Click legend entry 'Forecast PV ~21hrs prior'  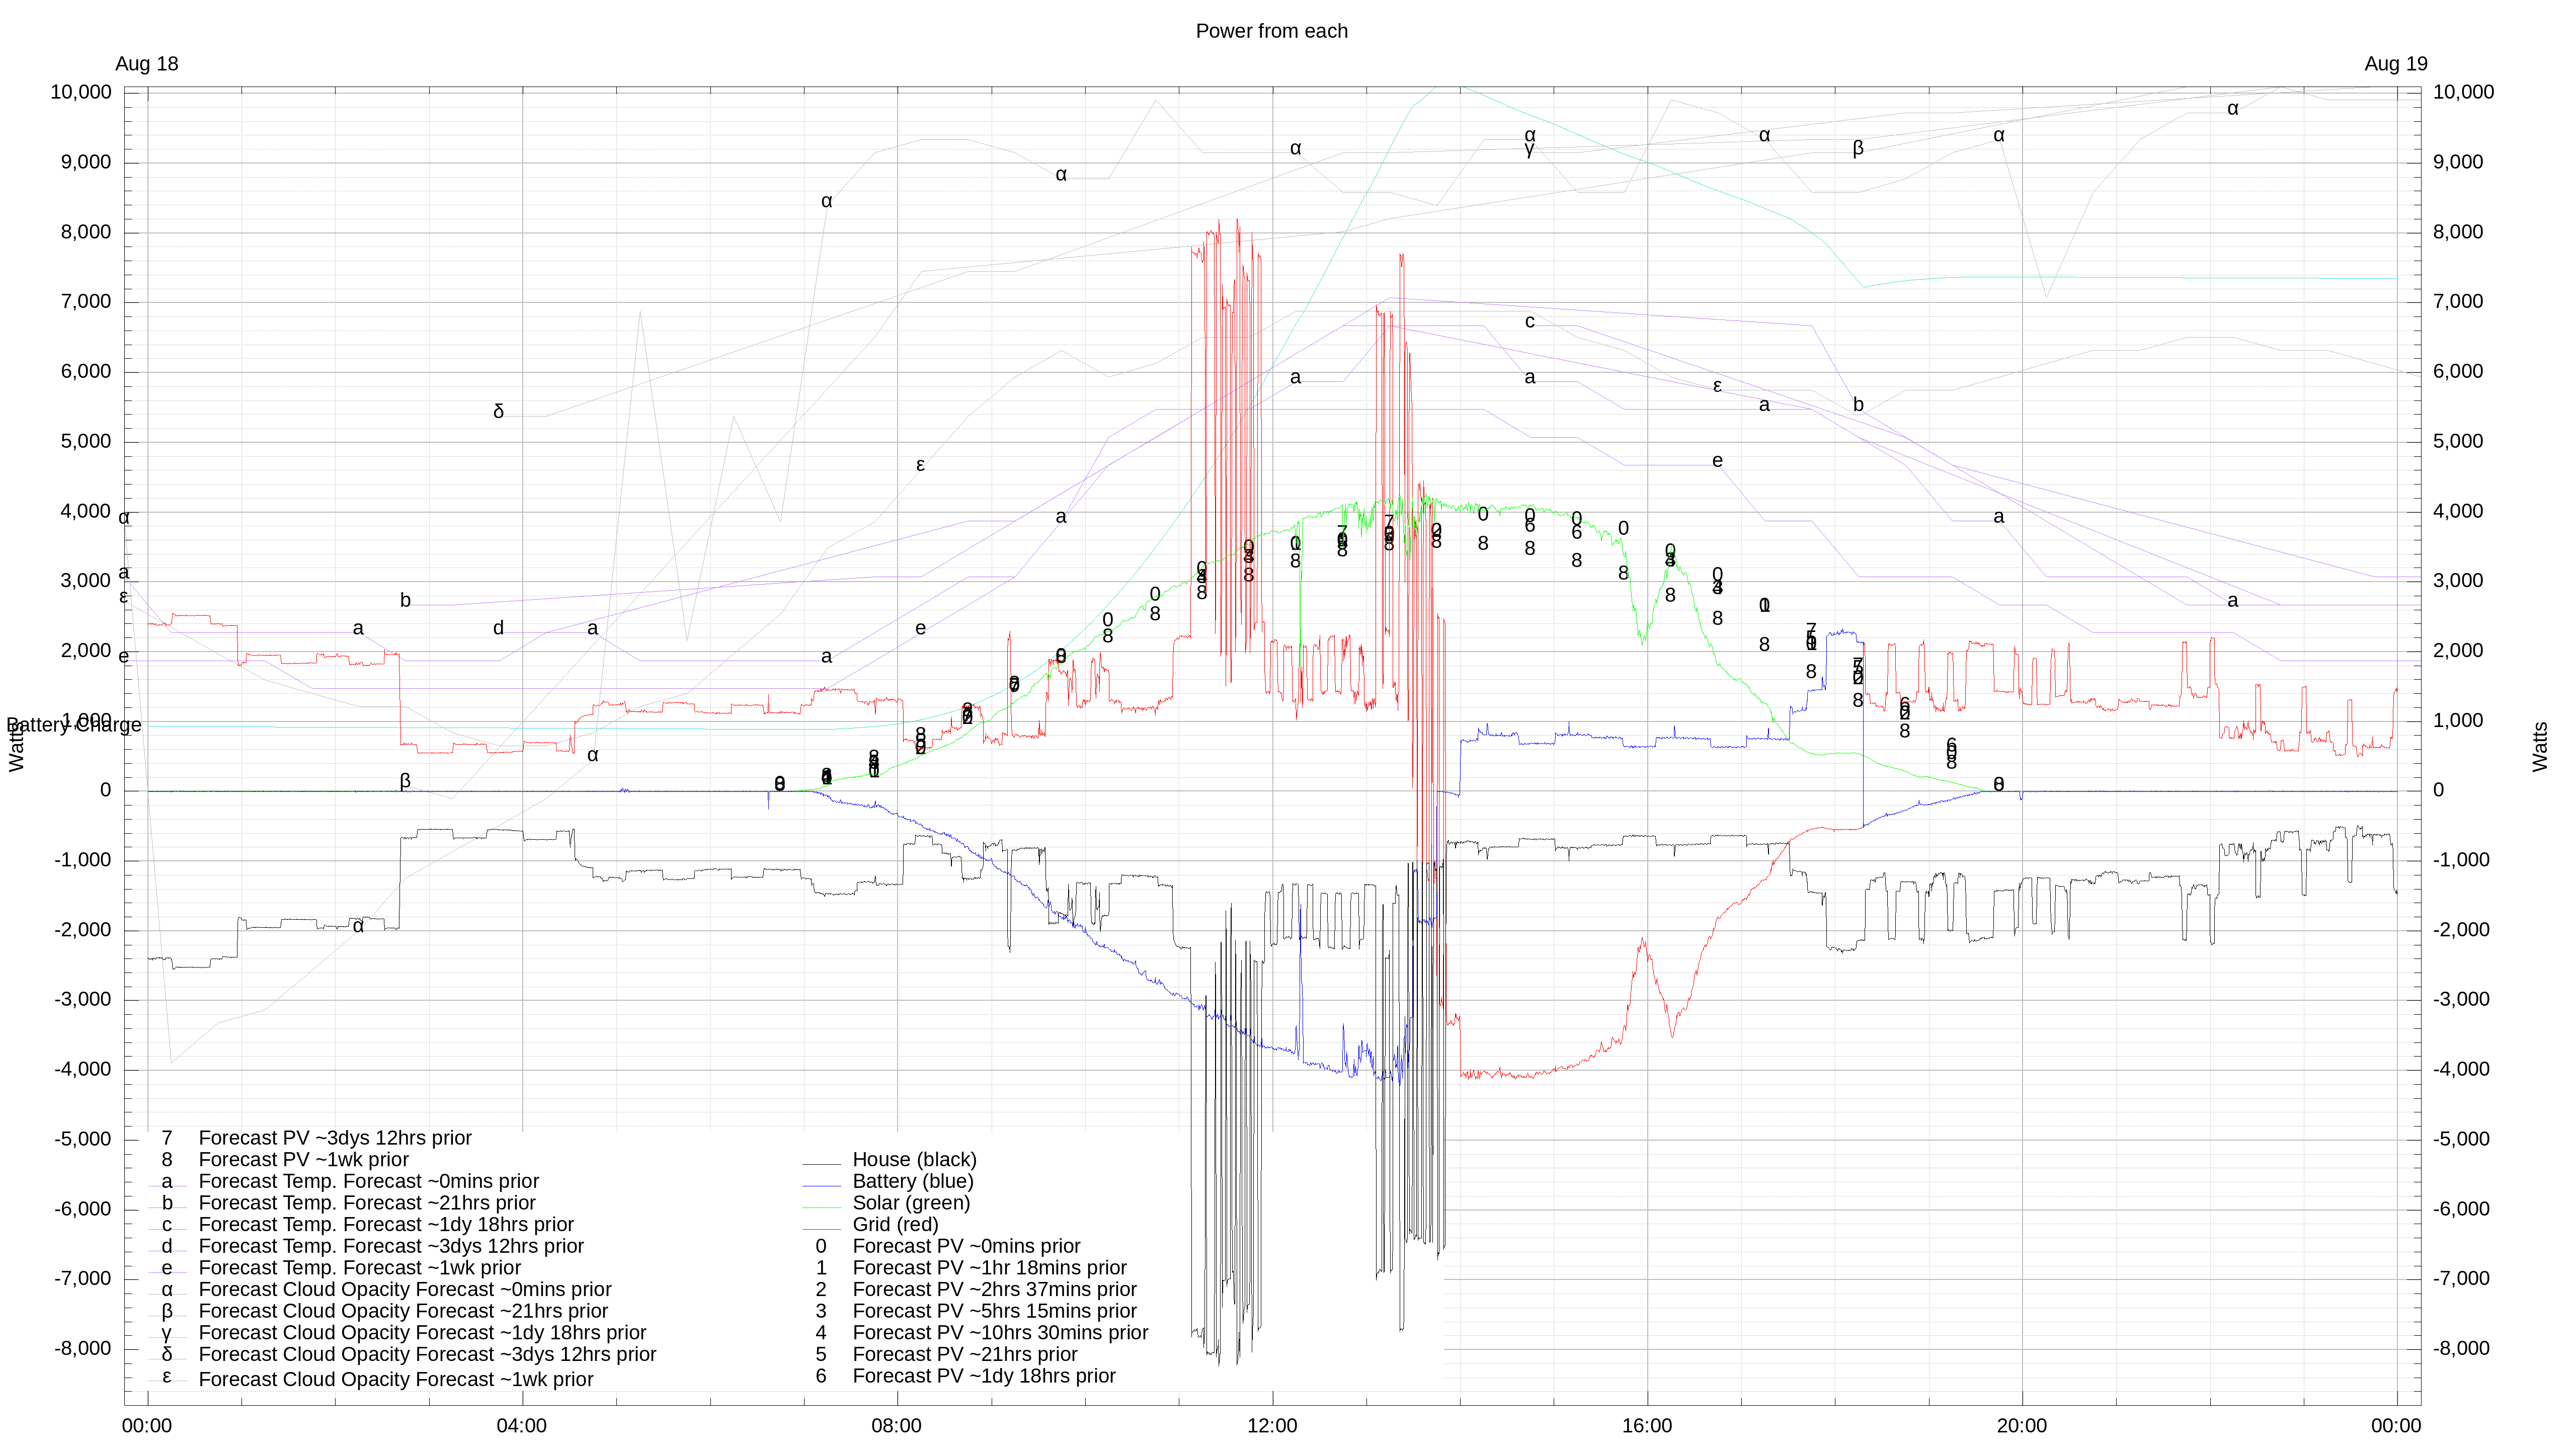(965, 1354)
